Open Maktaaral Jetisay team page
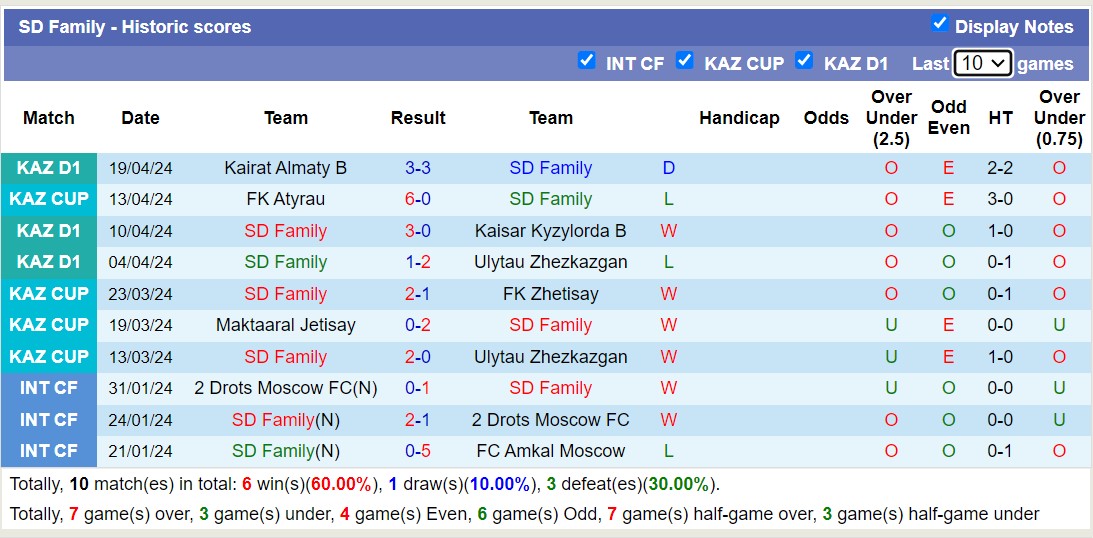This screenshot has height=538, width=1093. [286, 325]
